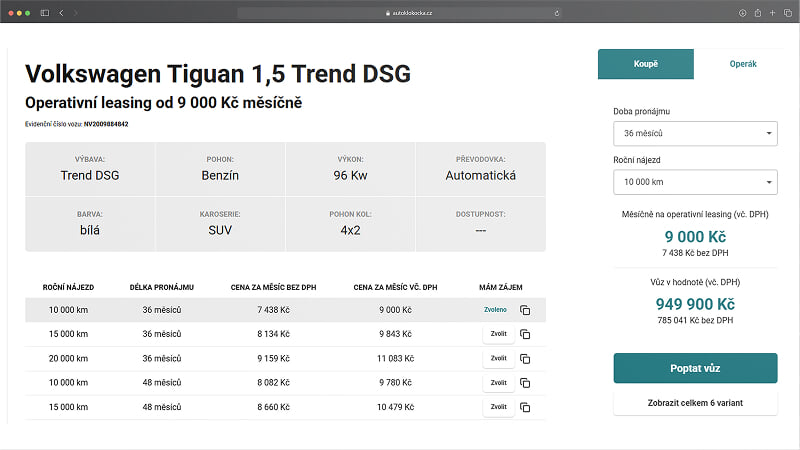Screen dimensions: 800x450
Task: Reload the page via address bar icon
Action: 556,12
